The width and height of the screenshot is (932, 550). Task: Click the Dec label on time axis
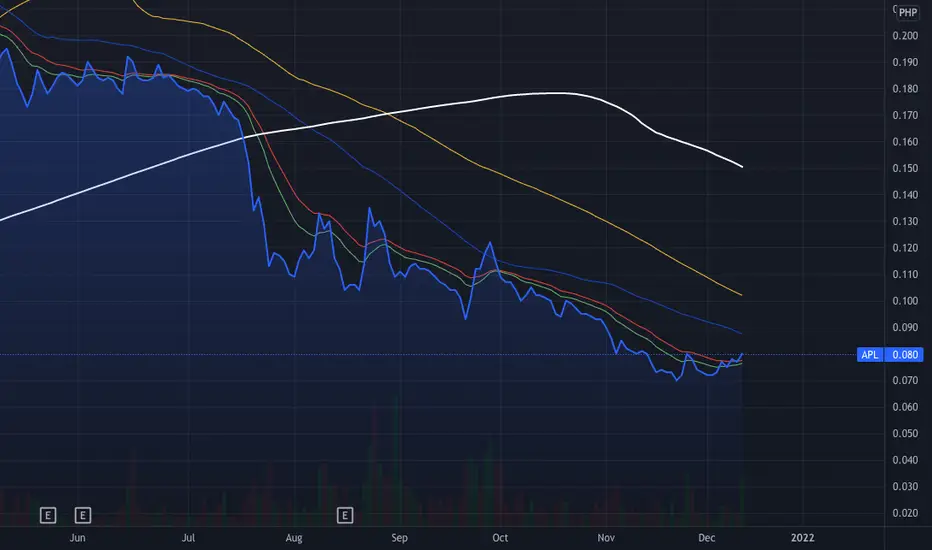point(706,538)
